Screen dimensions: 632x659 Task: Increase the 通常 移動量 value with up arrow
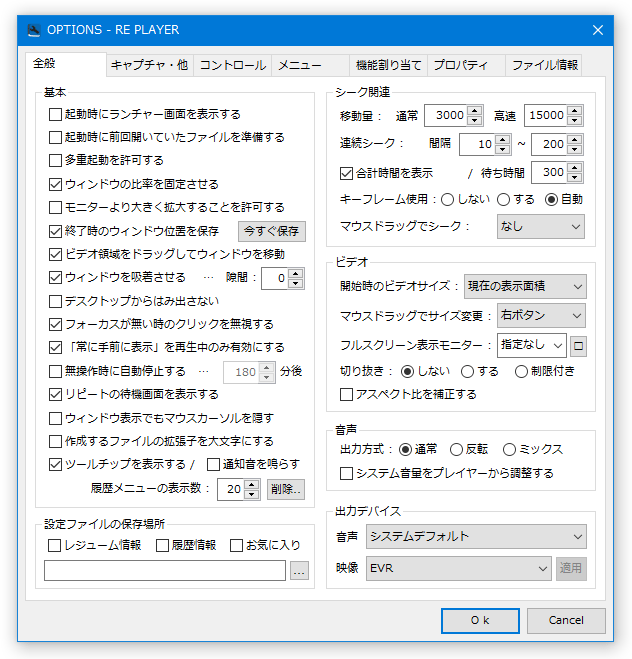pos(474,111)
